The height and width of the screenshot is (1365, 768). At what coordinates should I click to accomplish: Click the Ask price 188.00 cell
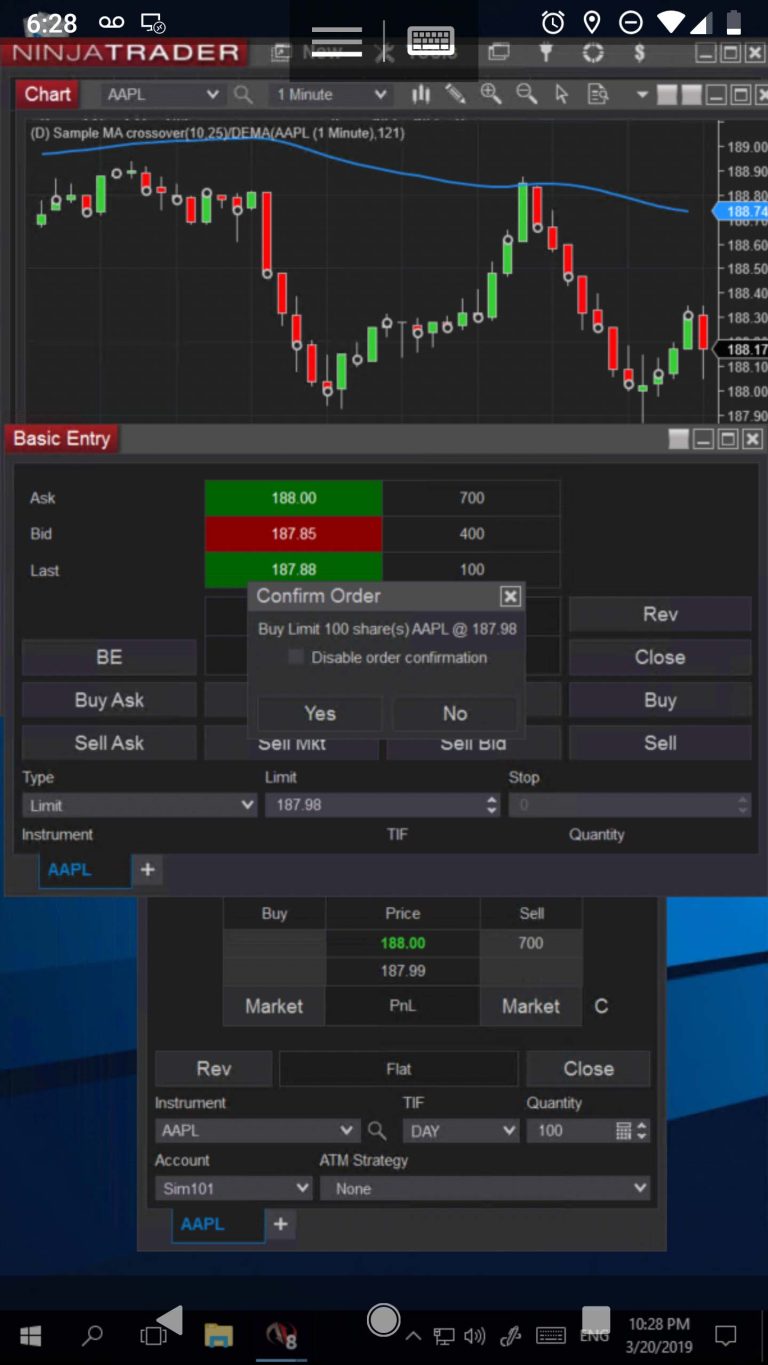pyautogui.click(x=293, y=498)
